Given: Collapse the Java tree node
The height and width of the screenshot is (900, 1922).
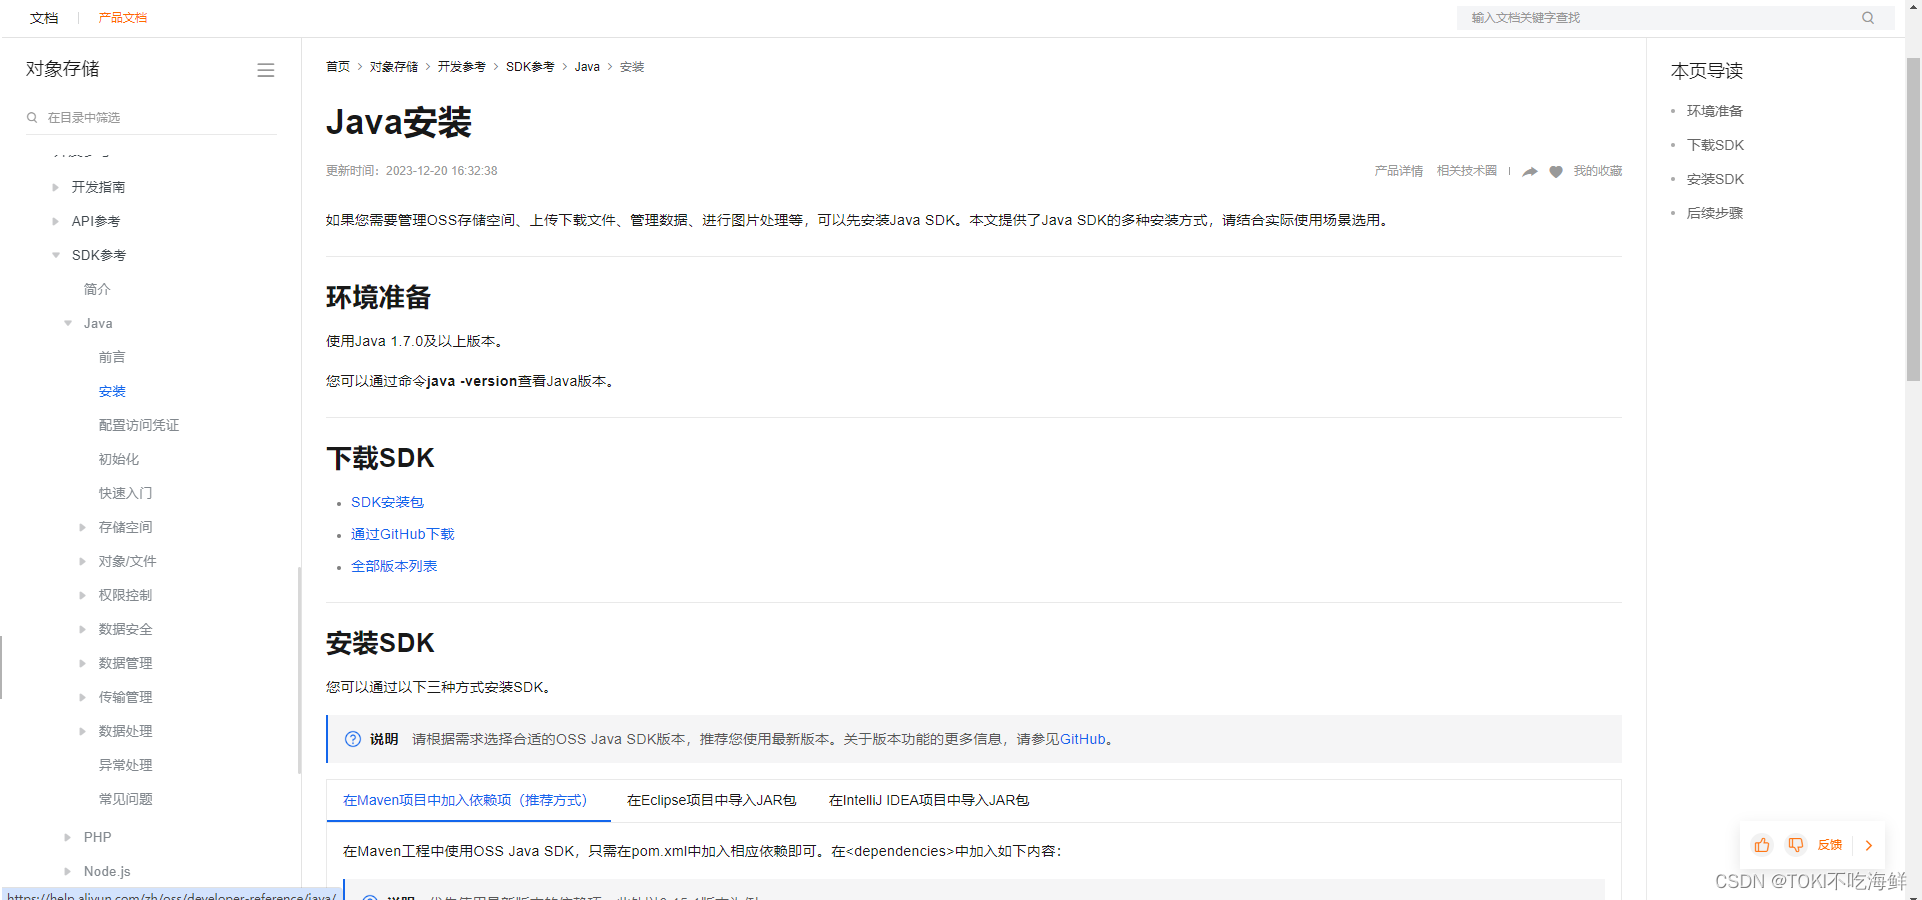Looking at the screenshot, I should 68,323.
